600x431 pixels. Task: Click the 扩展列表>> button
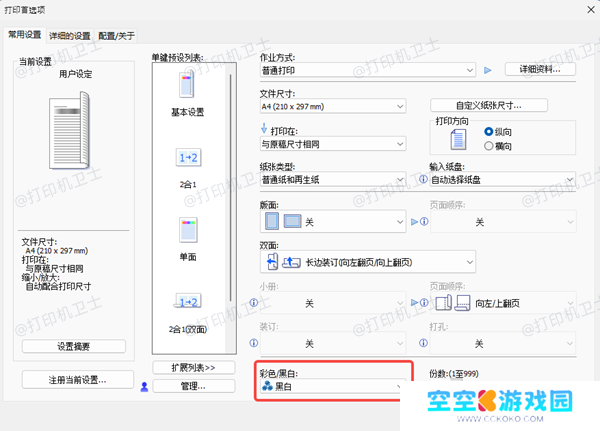[x=193, y=367]
